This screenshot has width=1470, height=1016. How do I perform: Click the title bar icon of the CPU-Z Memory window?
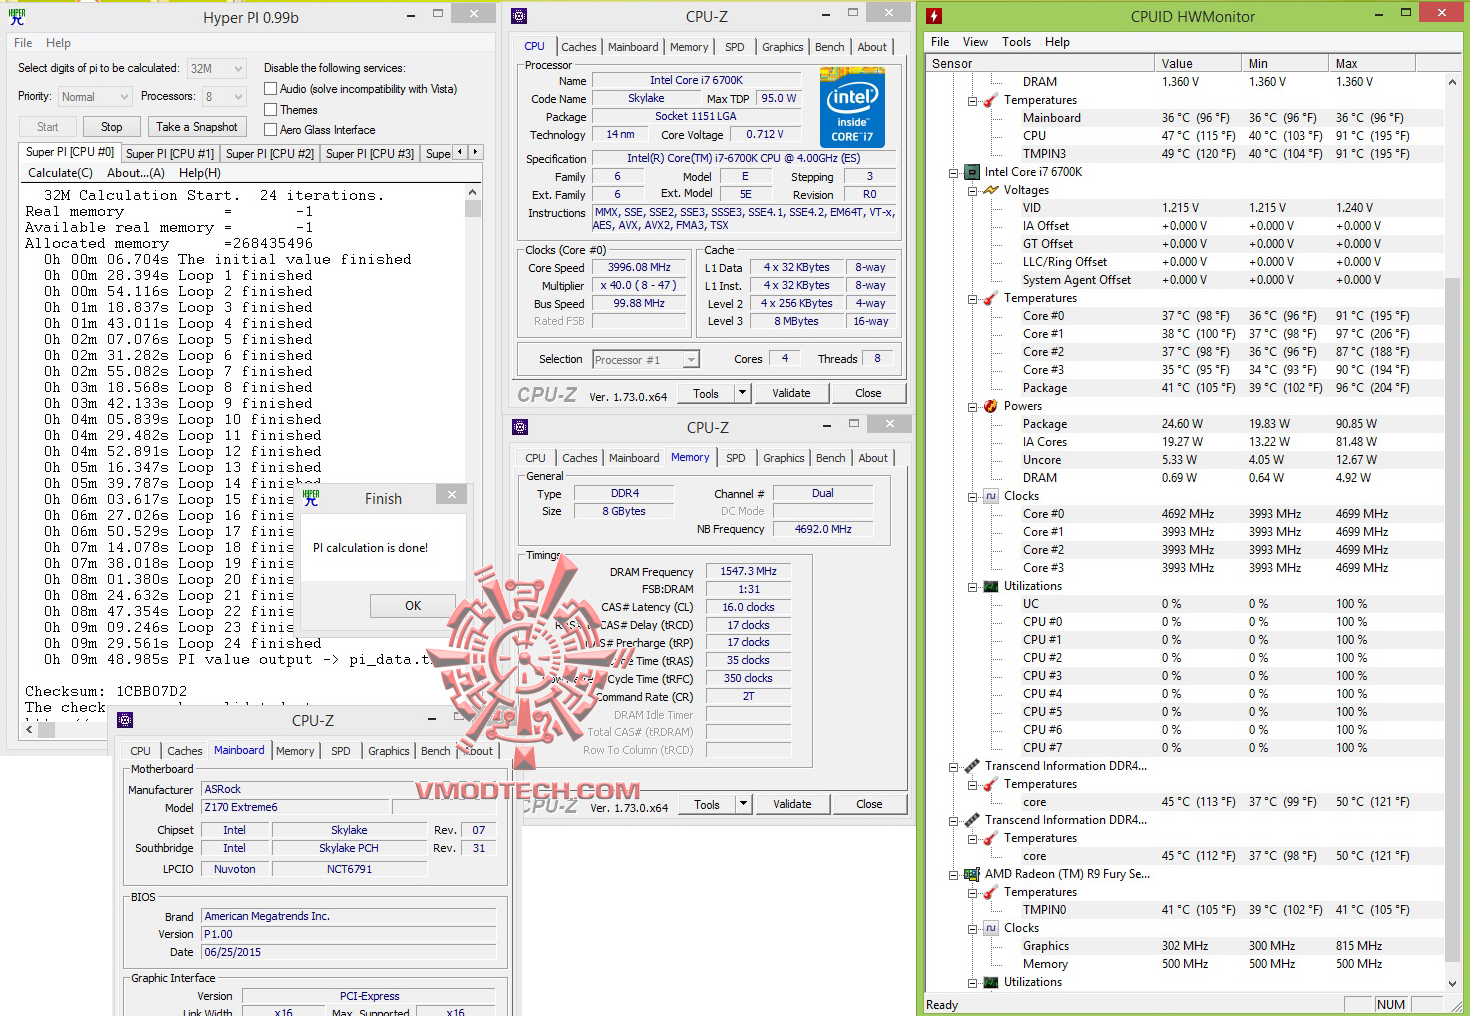tap(520, 427)
